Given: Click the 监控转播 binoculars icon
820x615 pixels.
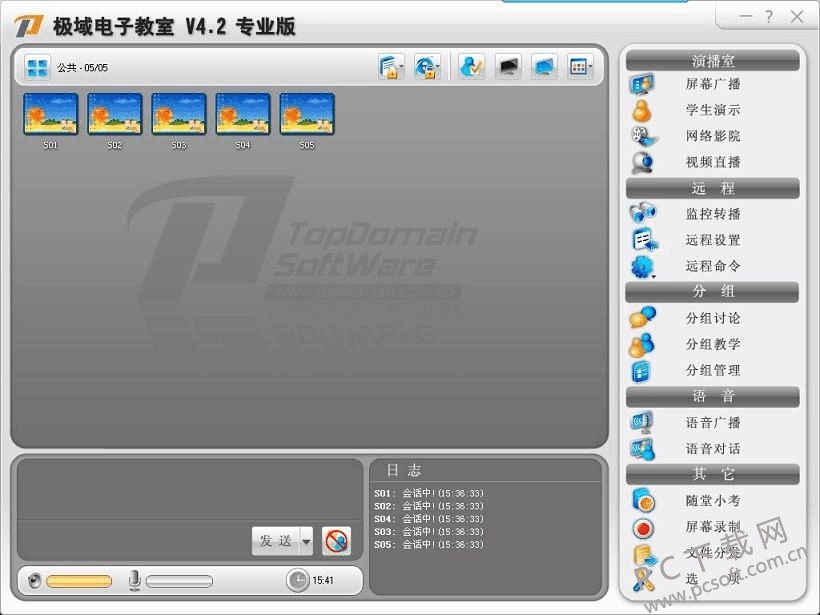Looking at the screenshot, I should coord(643,213).
